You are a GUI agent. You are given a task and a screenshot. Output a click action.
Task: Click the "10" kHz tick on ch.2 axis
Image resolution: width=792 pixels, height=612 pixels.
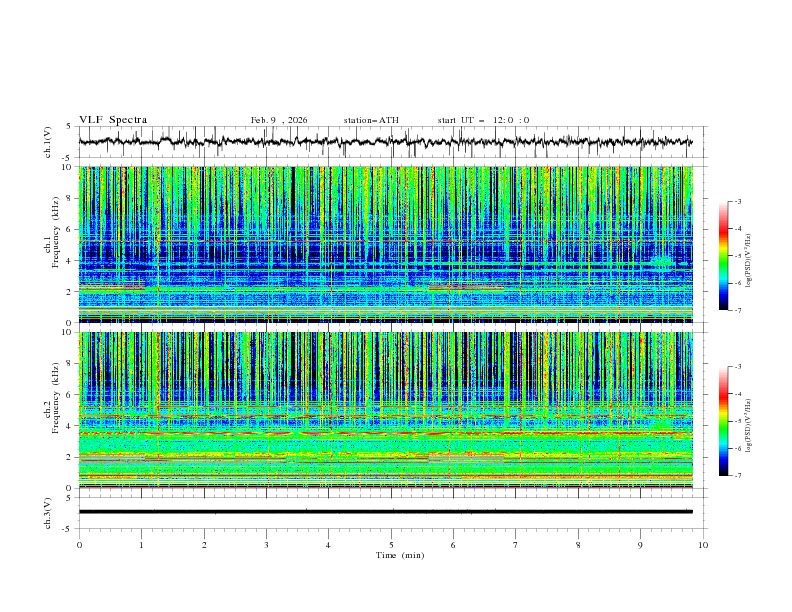(x=69, y=332)
